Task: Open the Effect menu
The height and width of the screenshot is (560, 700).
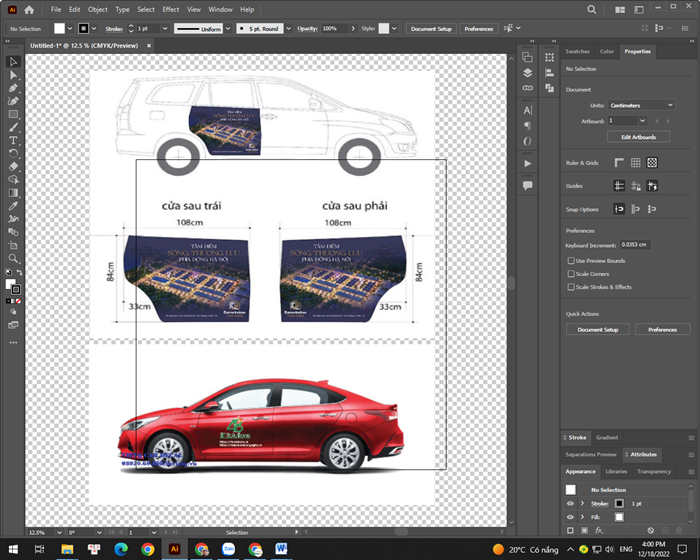Action: 171,9
